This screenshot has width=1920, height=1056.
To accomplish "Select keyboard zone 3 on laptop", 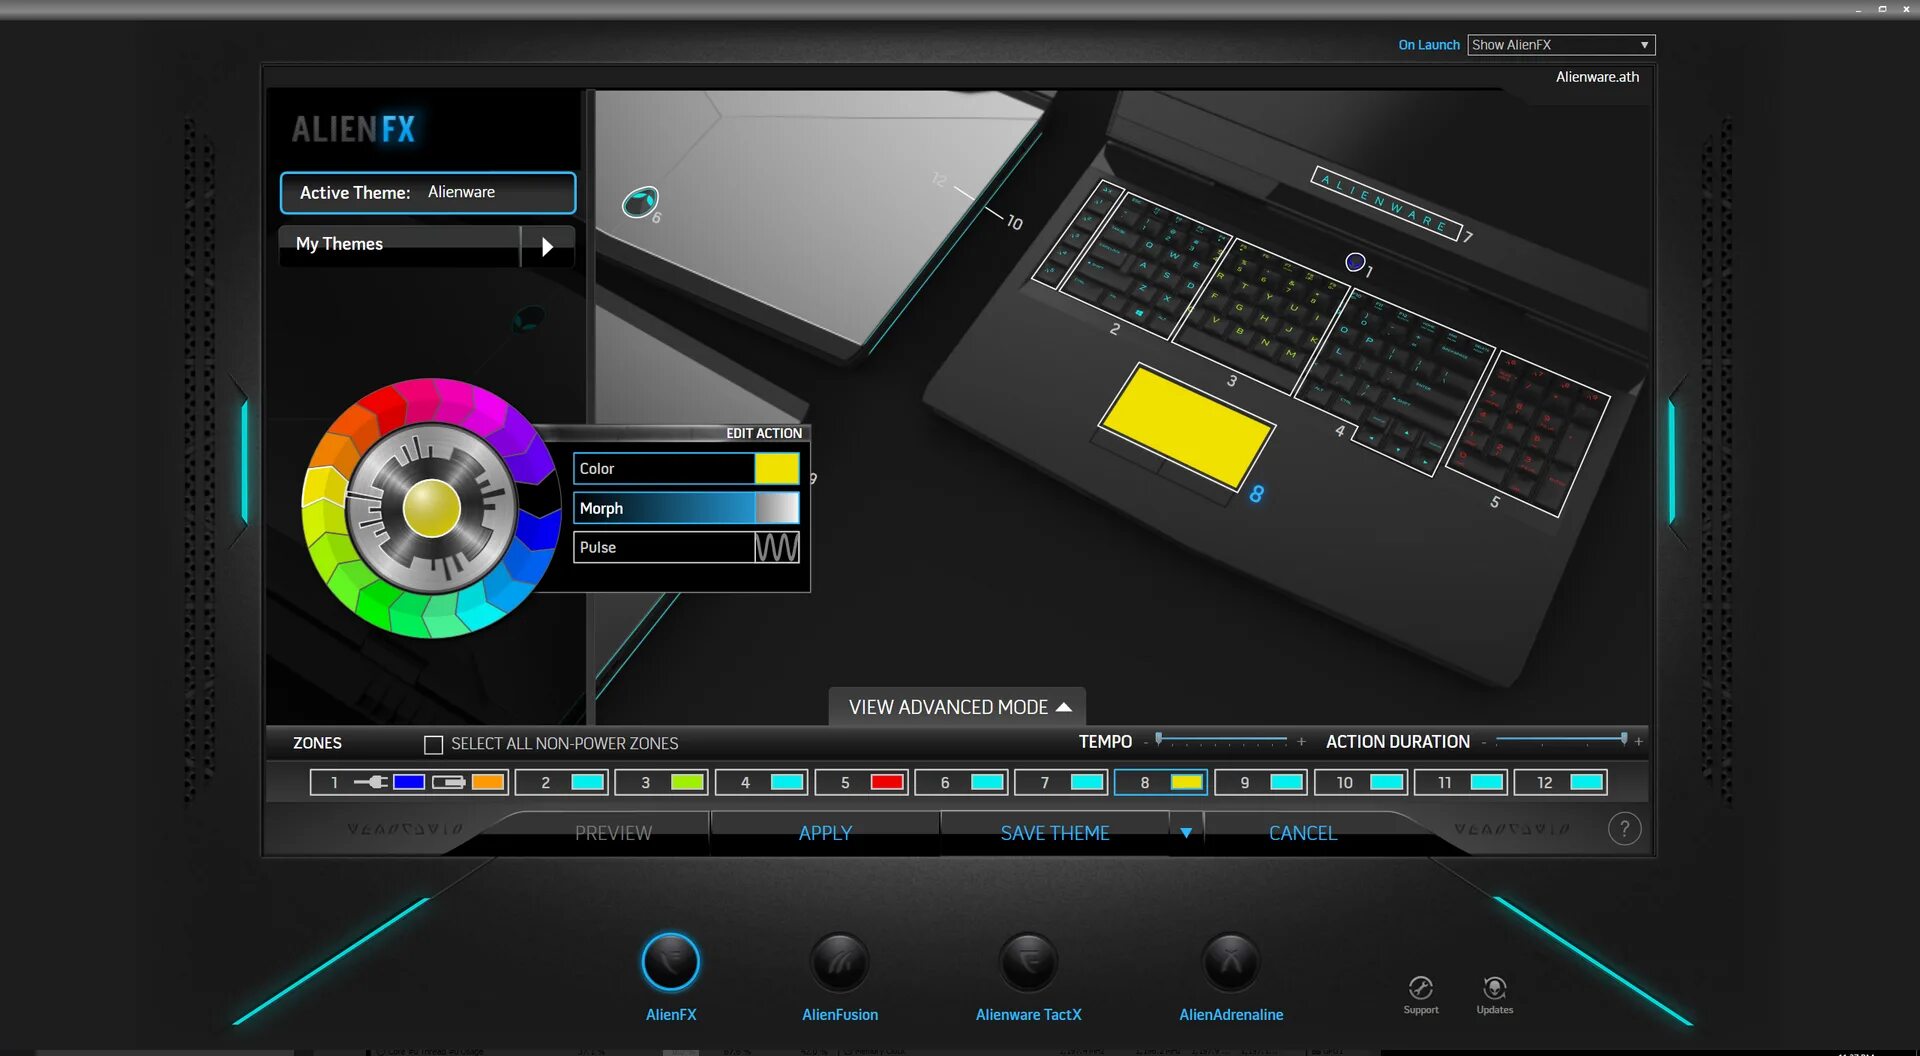I will tap(1260, 315).
